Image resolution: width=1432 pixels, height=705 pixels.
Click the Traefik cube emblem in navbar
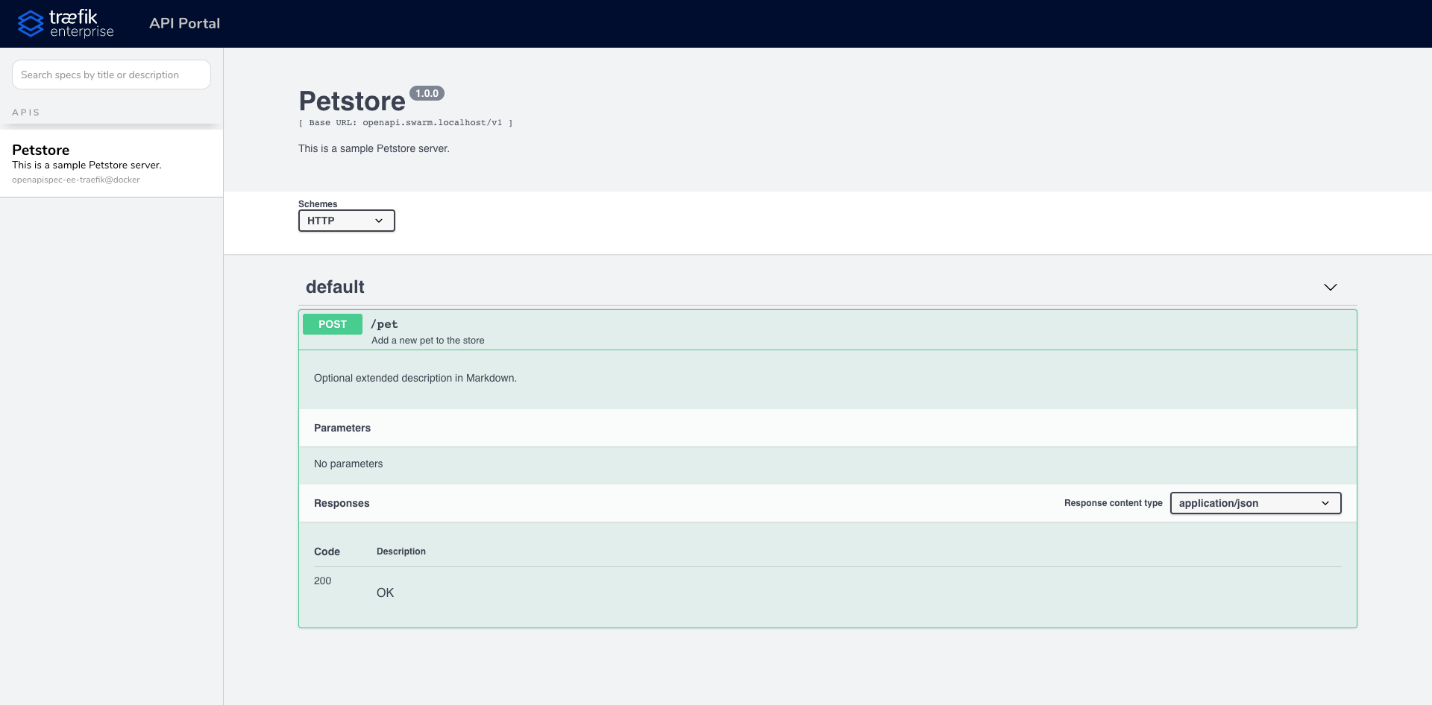pyautogui.click(x=29, y=22)
